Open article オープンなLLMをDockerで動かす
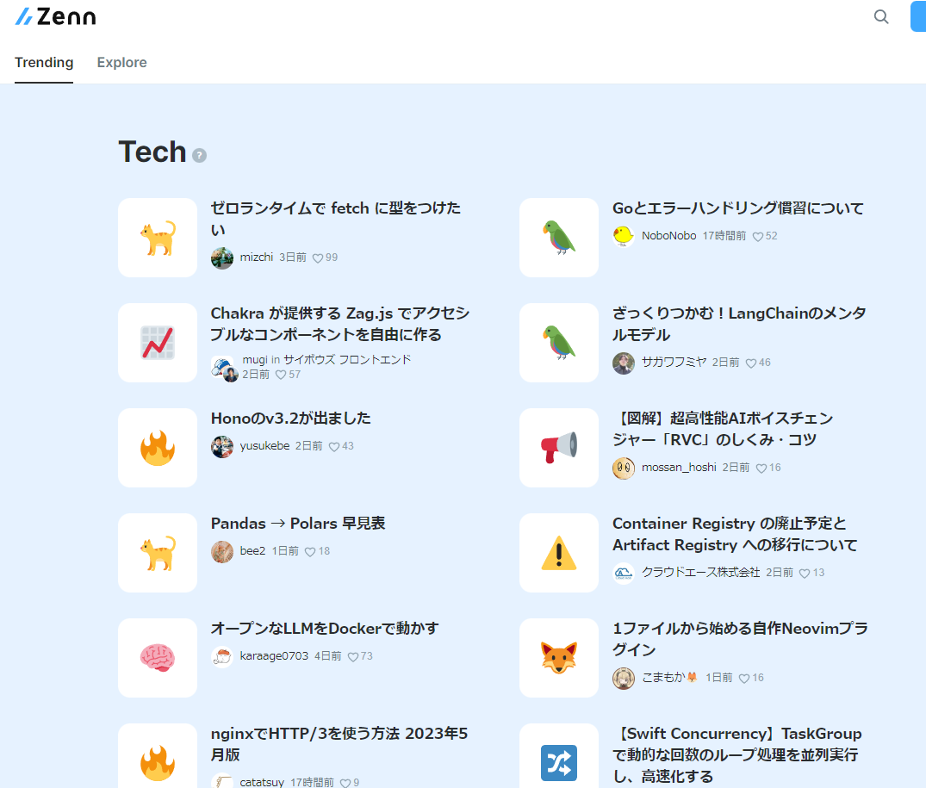This screenshot has width=926, height=788. click(x=325, y=629)
